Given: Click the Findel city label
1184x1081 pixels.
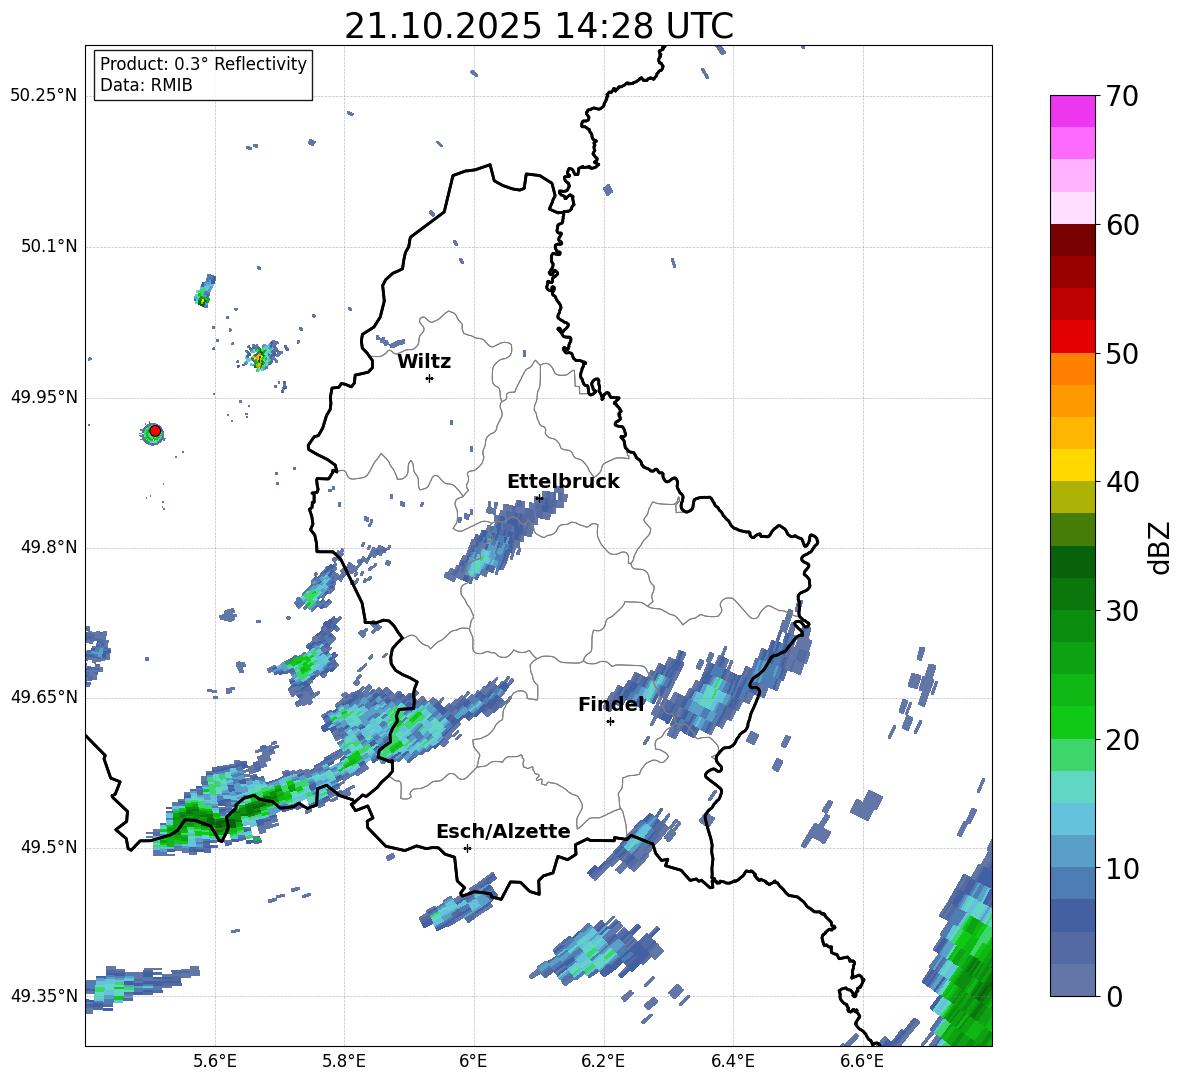Looking at the screenshot, I should pos(611,704).
